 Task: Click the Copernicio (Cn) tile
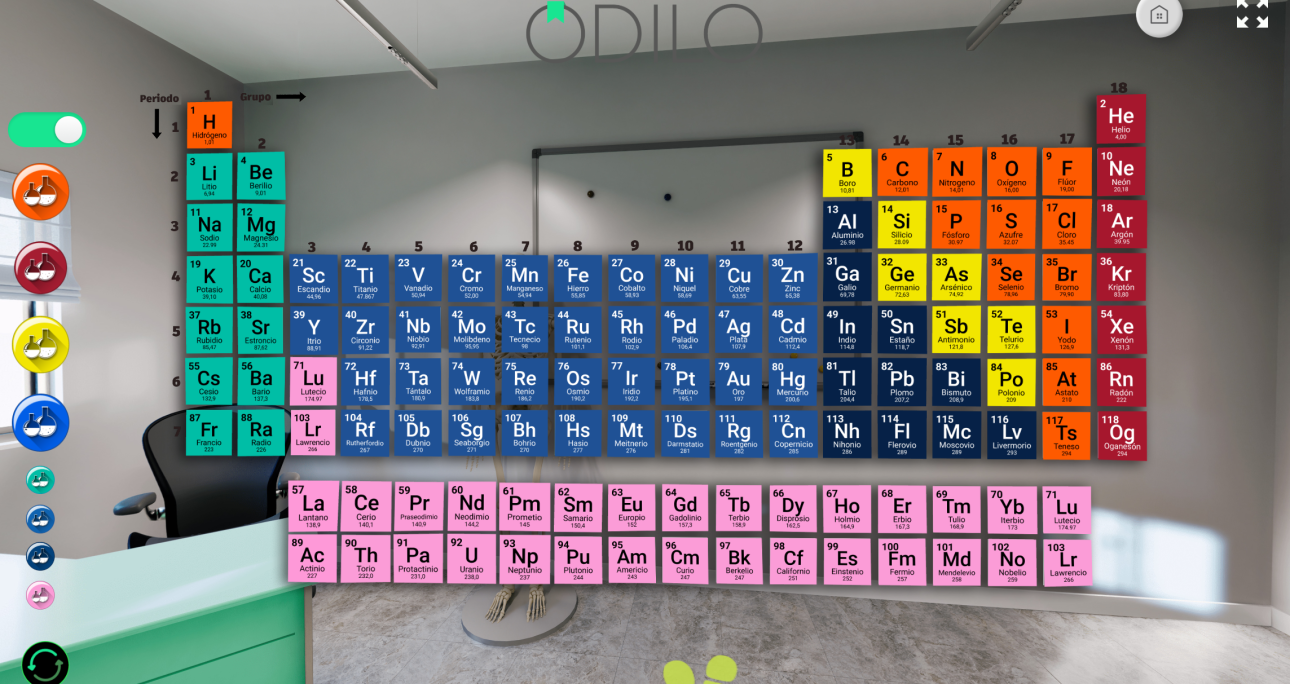pyautogui.click(x=793, y=434)
